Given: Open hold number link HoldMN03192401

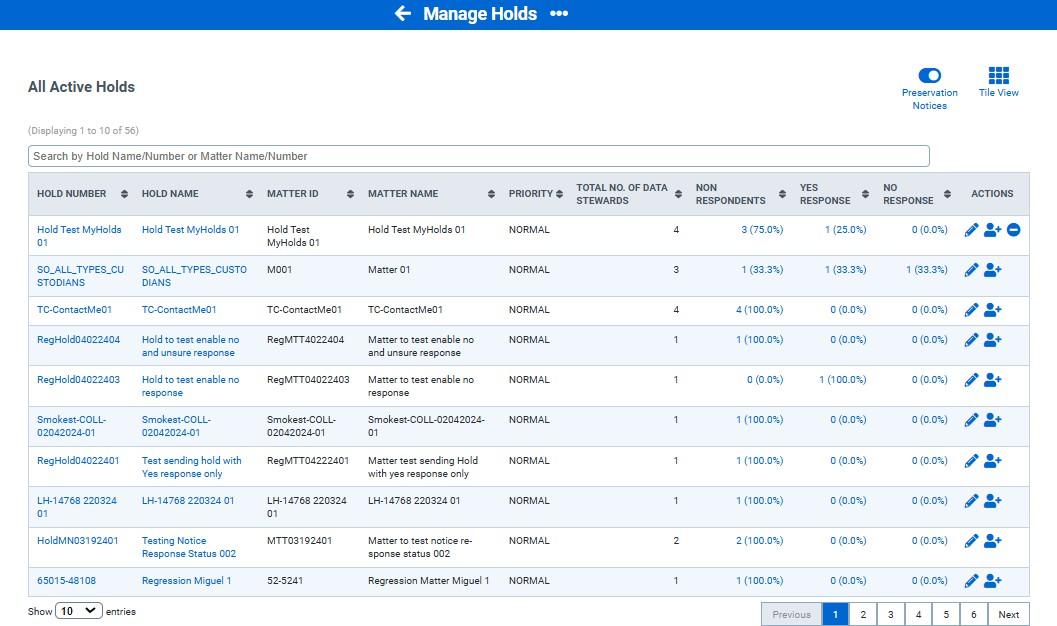Looking at the screenshot, I should pos(78,540).
